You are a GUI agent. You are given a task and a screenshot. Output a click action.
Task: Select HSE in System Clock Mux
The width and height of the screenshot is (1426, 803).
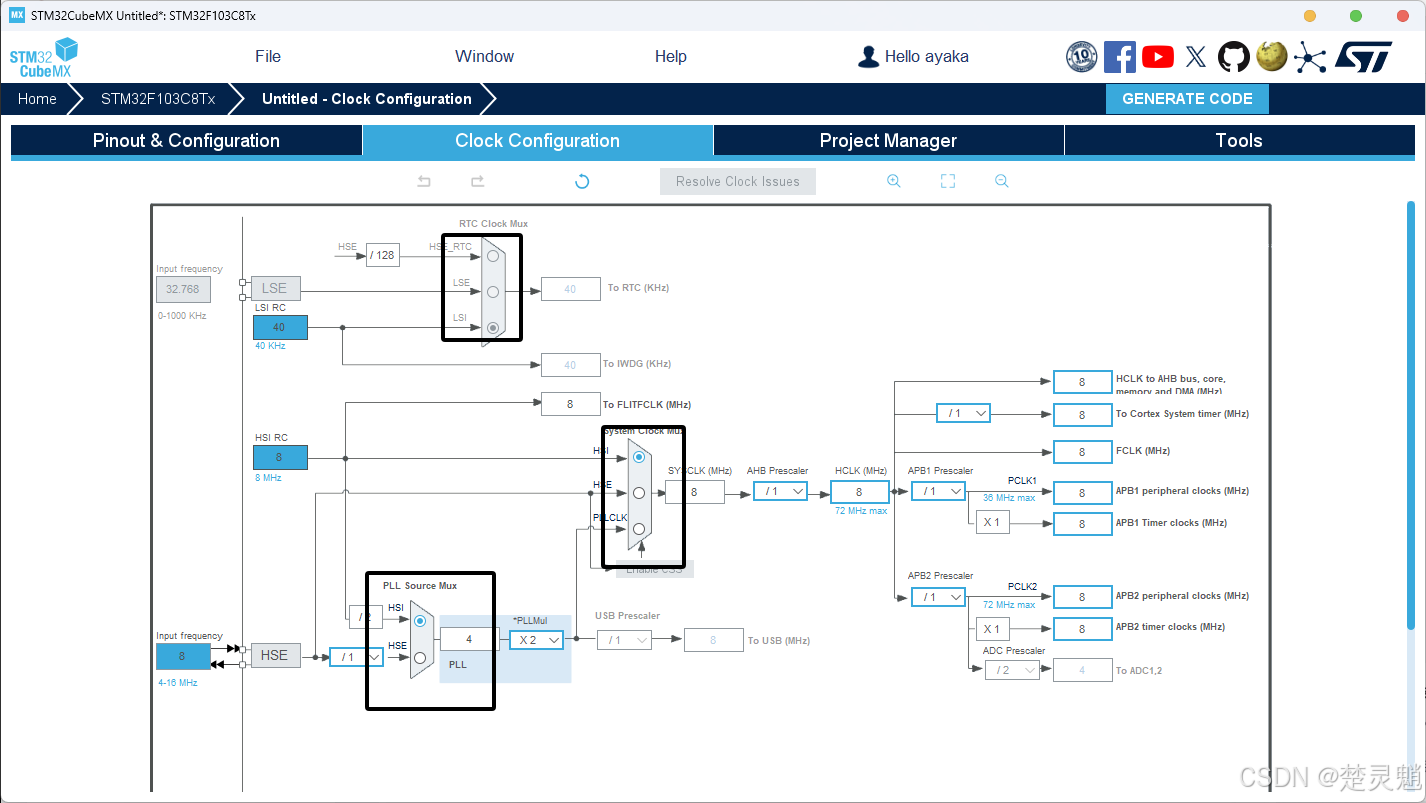coord(639,492)
